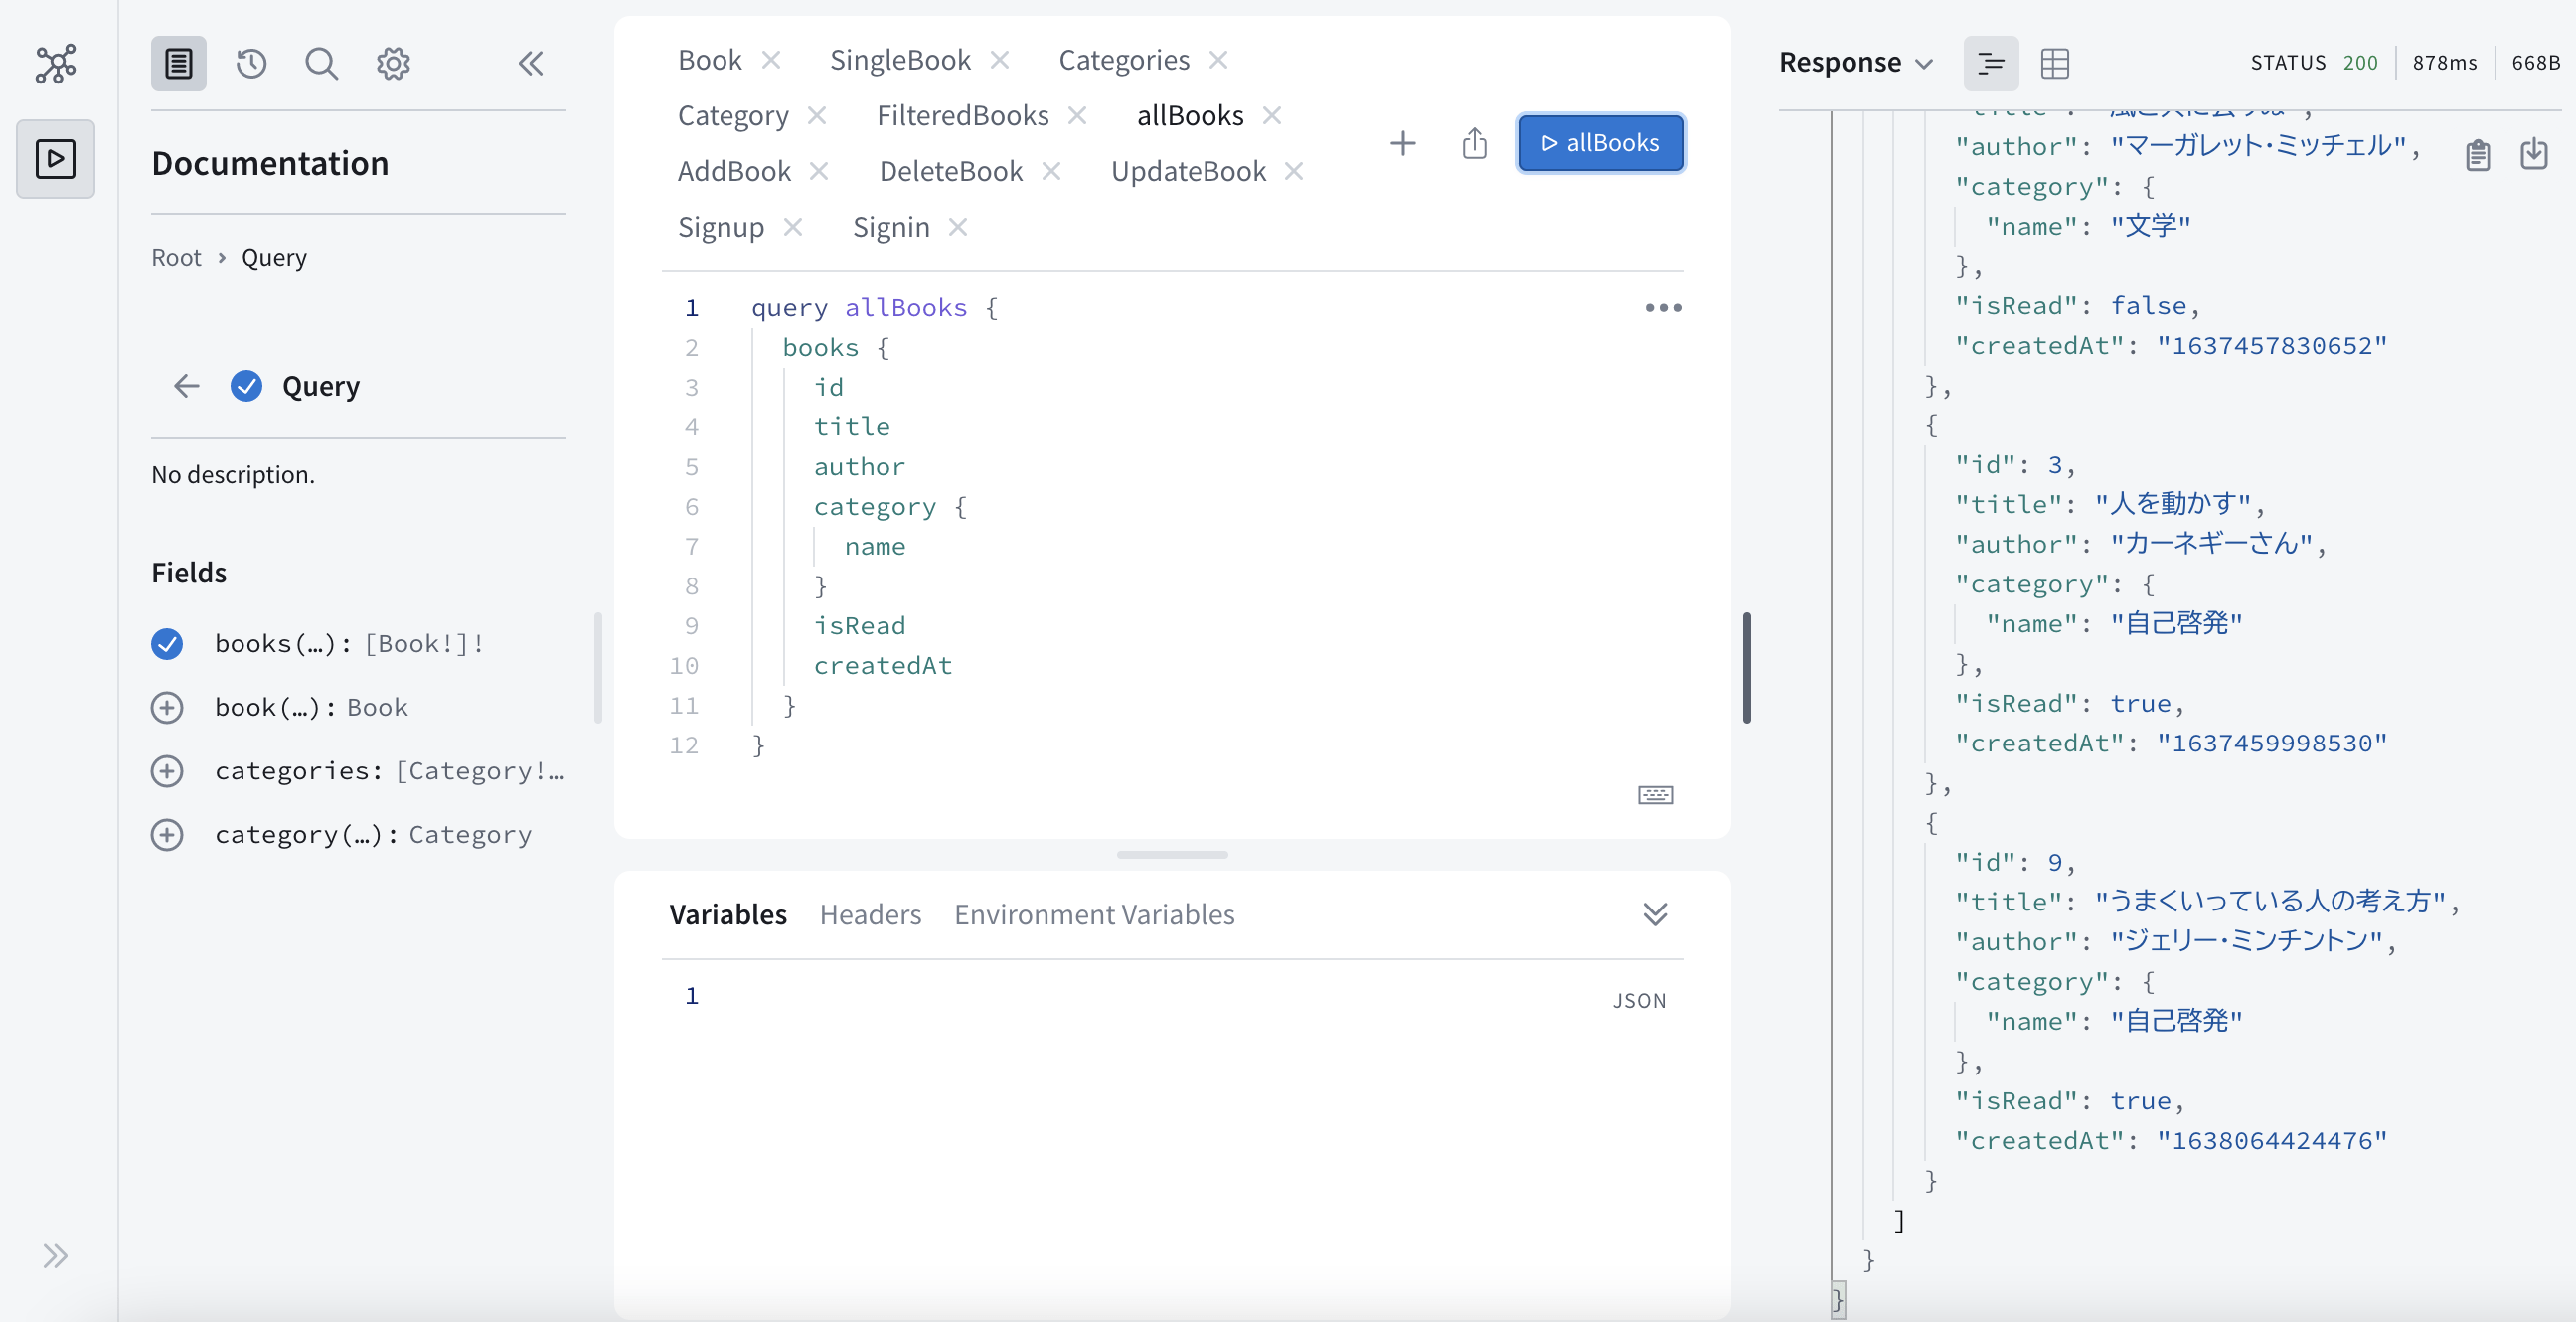Viewport: 2576px width, 1322px height.
Task: Go back with the arrow beside Query
Action: point(187,385)
